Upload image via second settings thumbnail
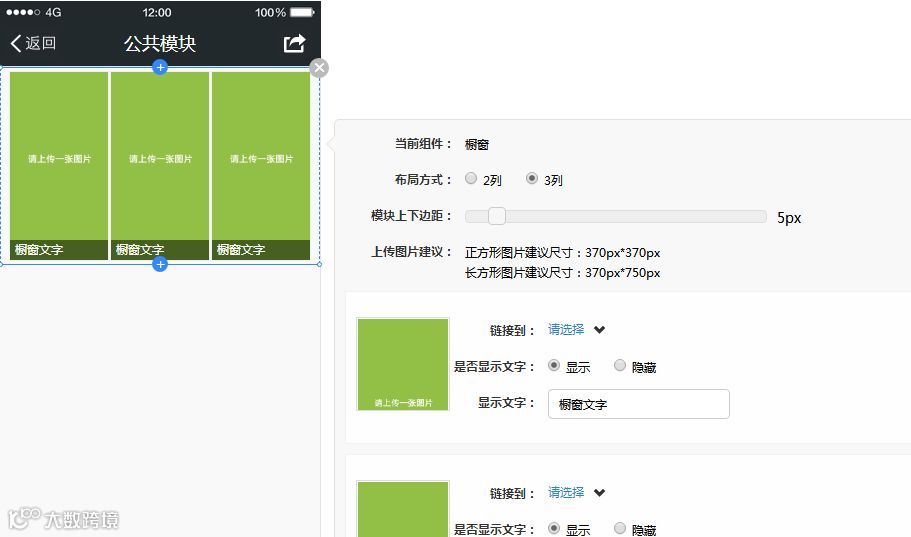This screenshot has width=911, height=537. pos(403,509)
